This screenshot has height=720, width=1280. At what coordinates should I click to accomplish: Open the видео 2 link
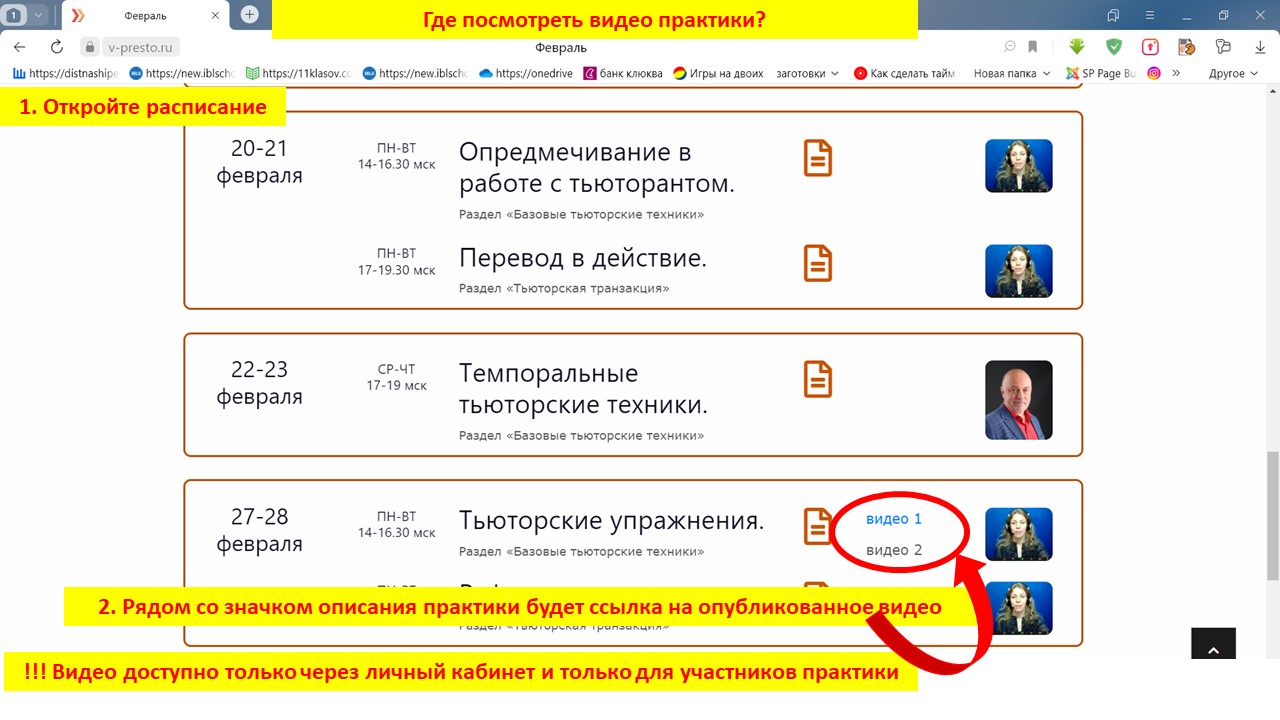click(894, 550)
